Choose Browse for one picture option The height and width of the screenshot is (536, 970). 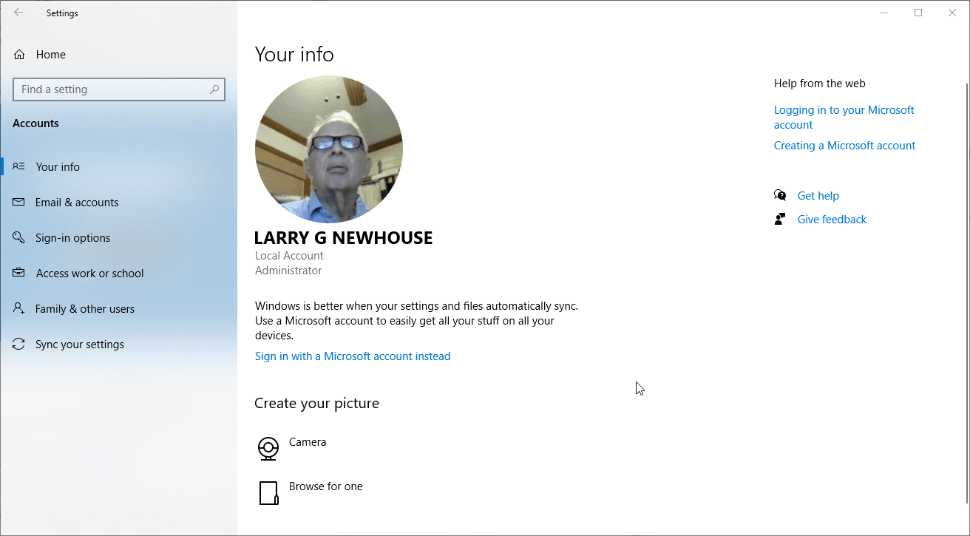click(x=325, y=486)
